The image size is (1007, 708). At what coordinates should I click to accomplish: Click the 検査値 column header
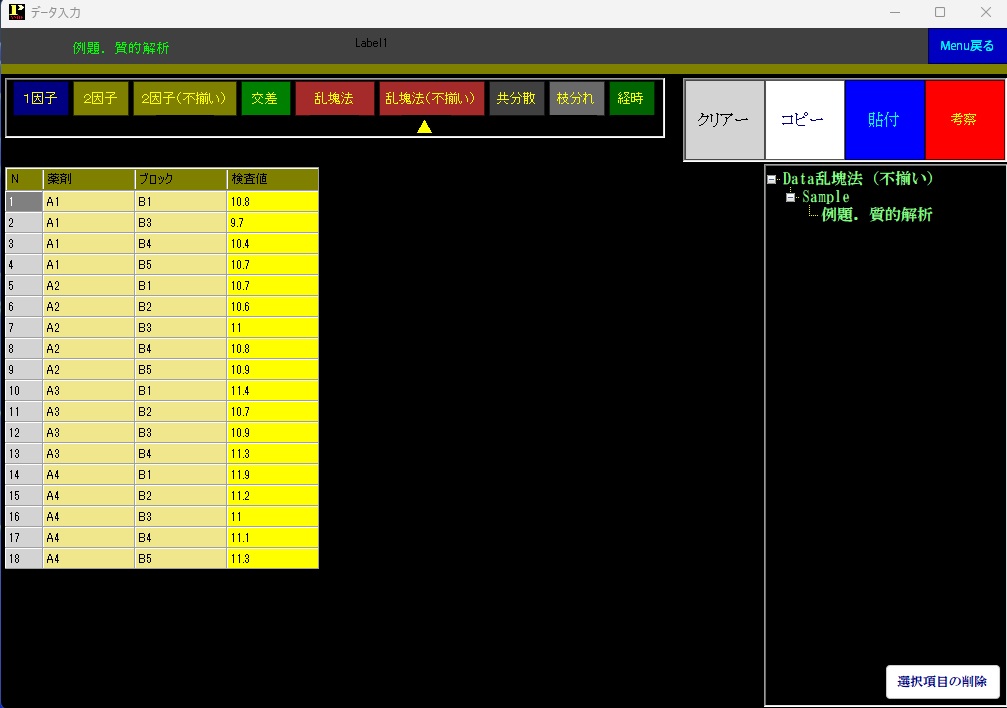(x=272, y=179)
